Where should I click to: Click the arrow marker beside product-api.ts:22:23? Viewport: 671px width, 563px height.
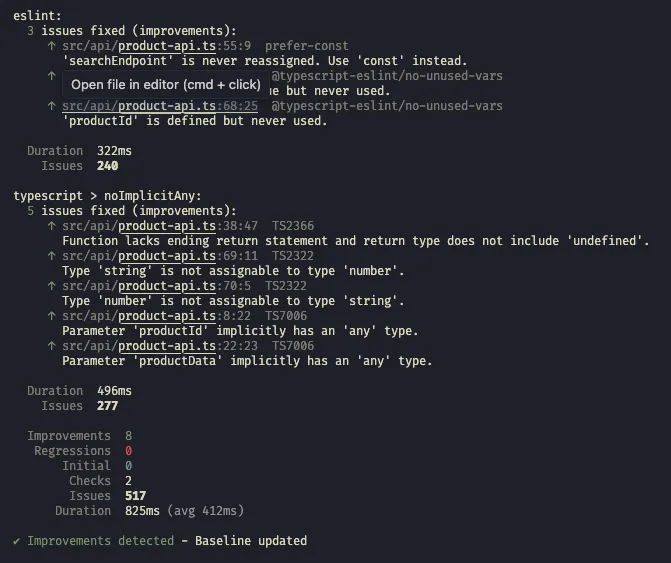51,346
